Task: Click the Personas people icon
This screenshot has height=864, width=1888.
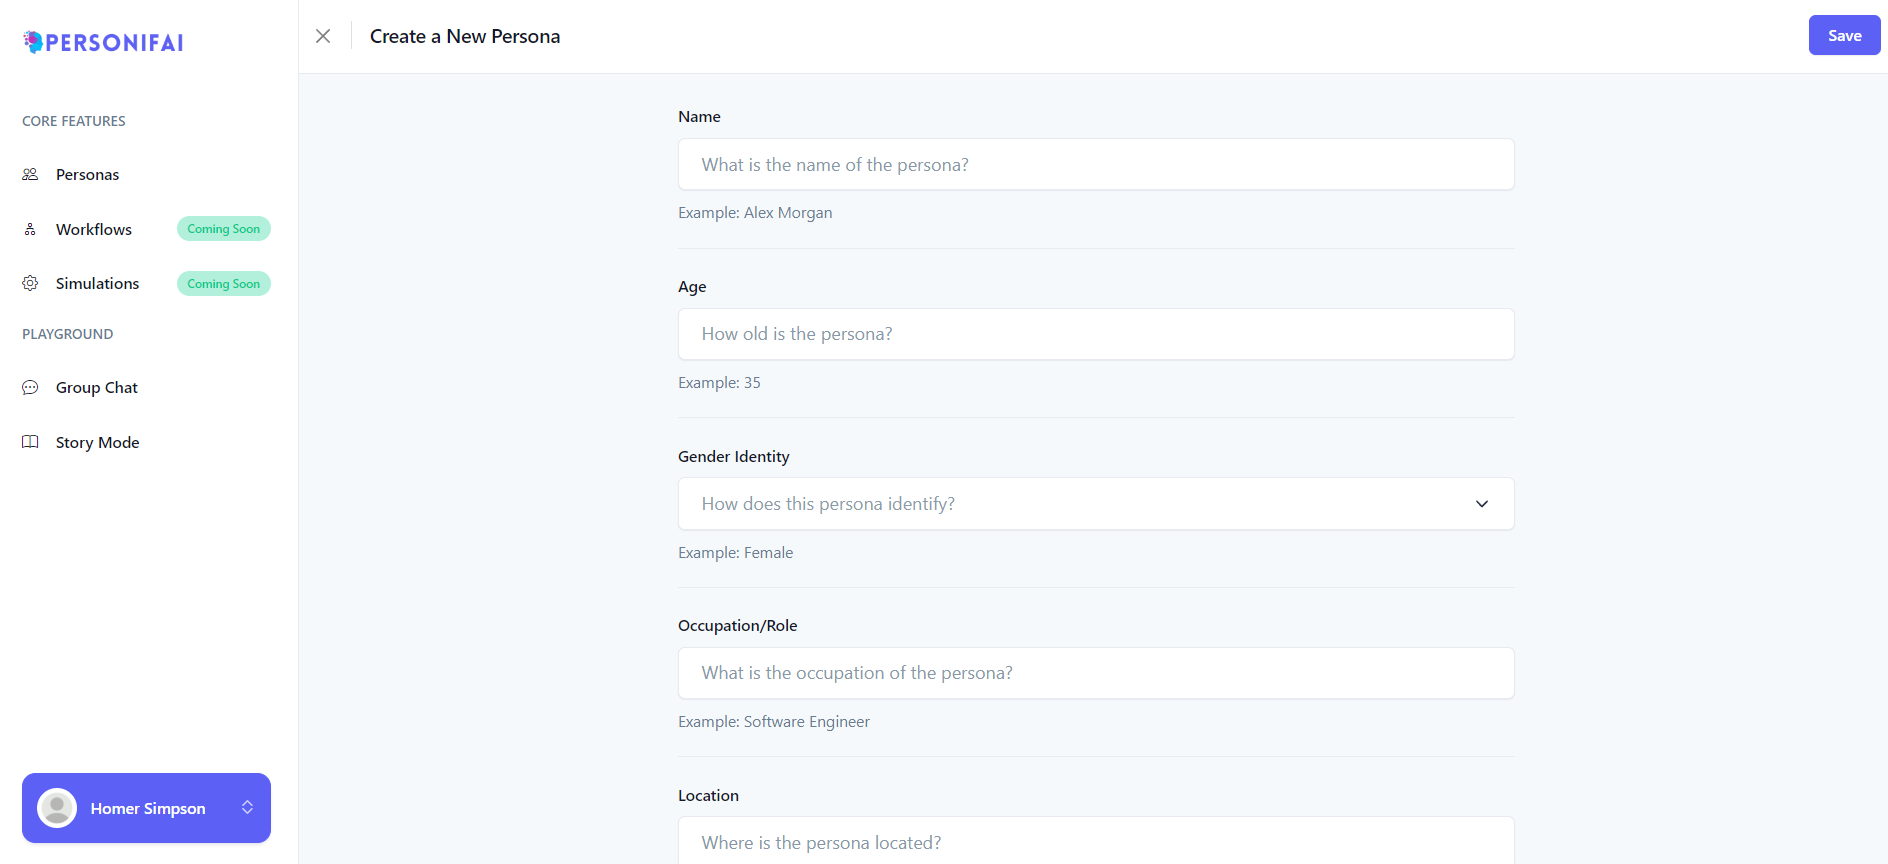Action: coord(30,174)
